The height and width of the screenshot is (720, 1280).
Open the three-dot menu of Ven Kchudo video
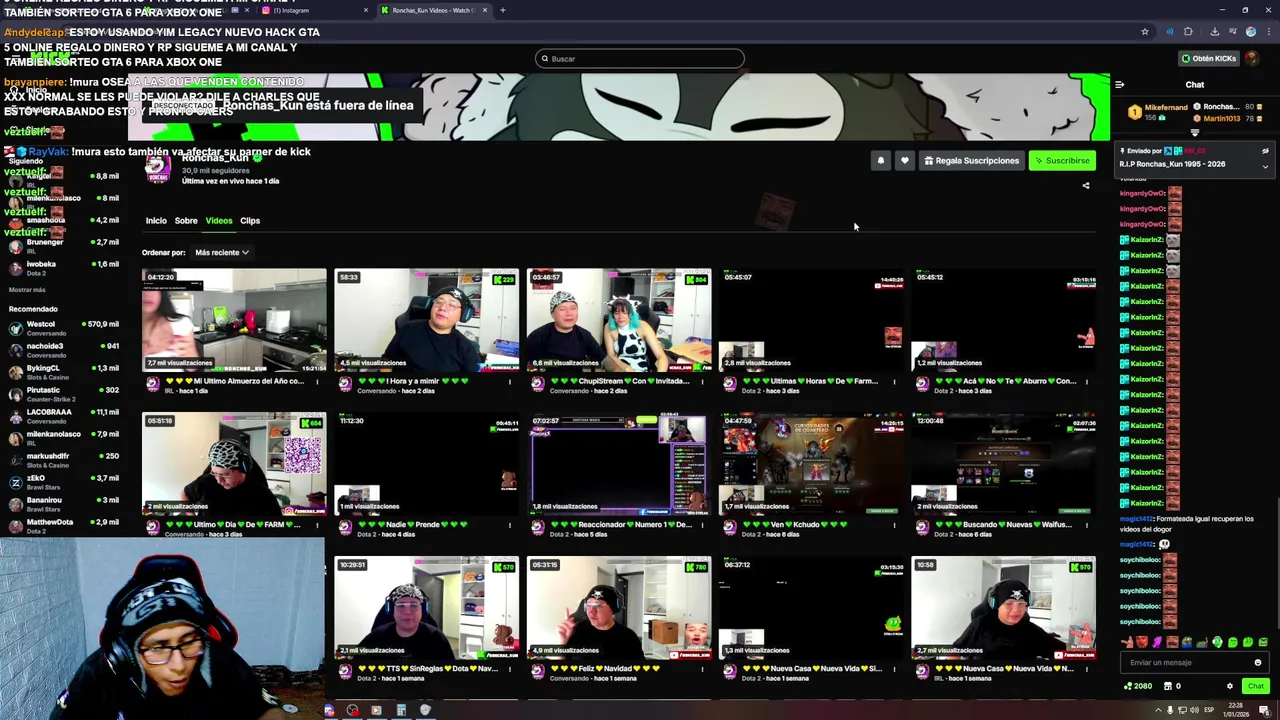[895, 525]
